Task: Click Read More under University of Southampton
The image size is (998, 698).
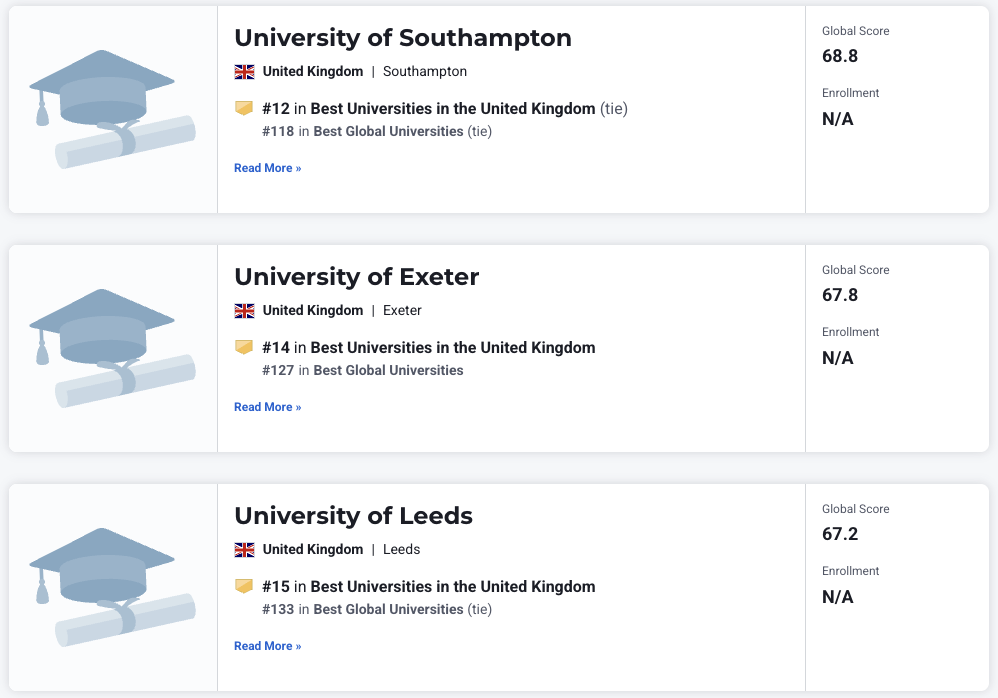Action: tap(267, 168)
